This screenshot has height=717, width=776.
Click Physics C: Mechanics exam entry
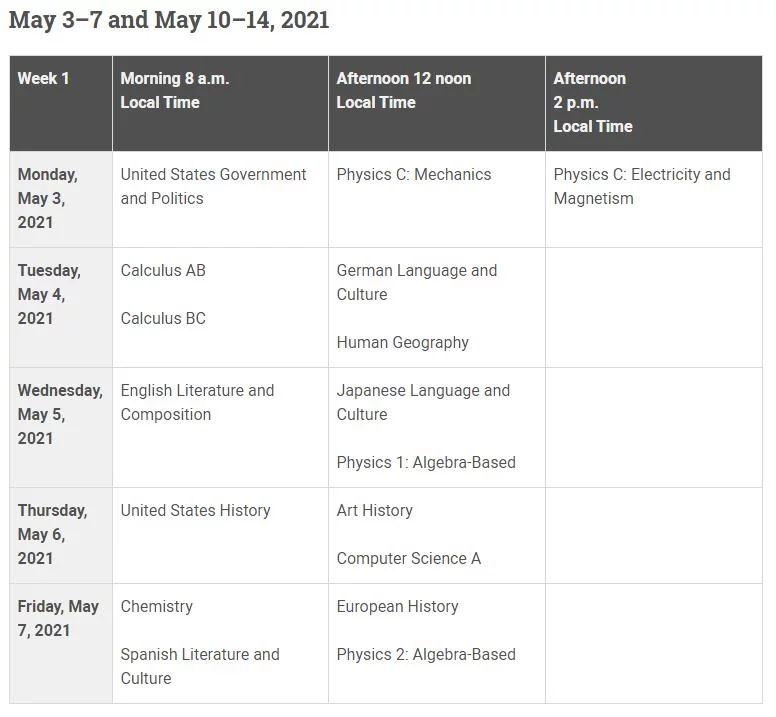[x=414, y=175]
